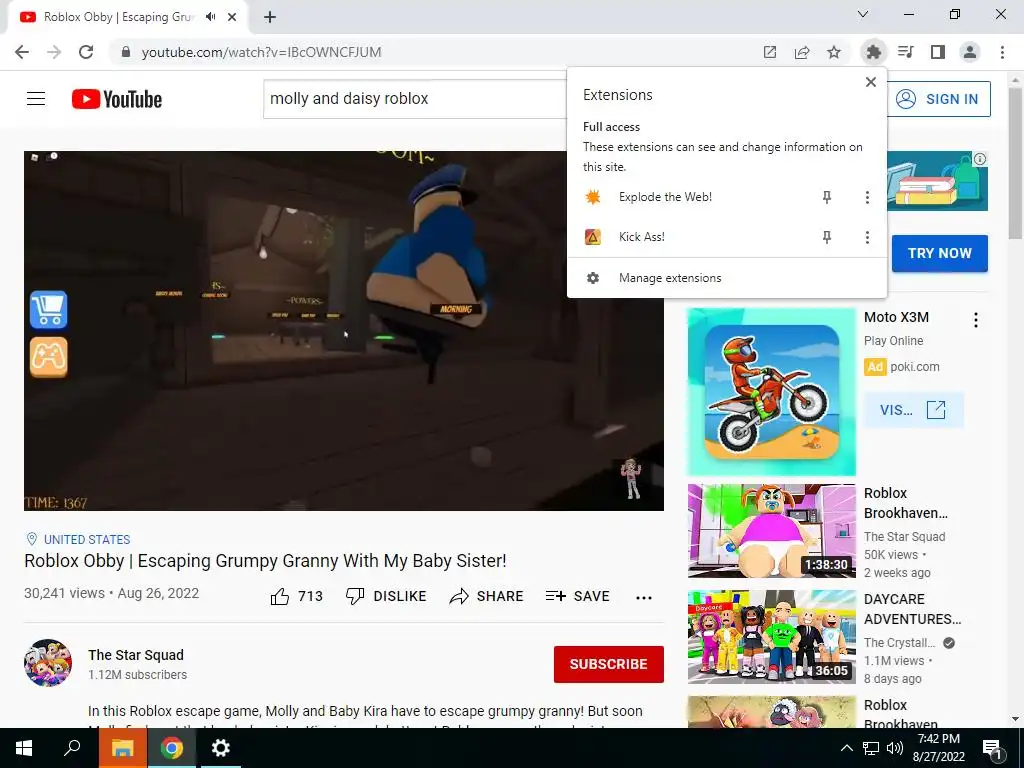Open the media controls icon
1024x768 pixels.
click(x=906, y=52)
